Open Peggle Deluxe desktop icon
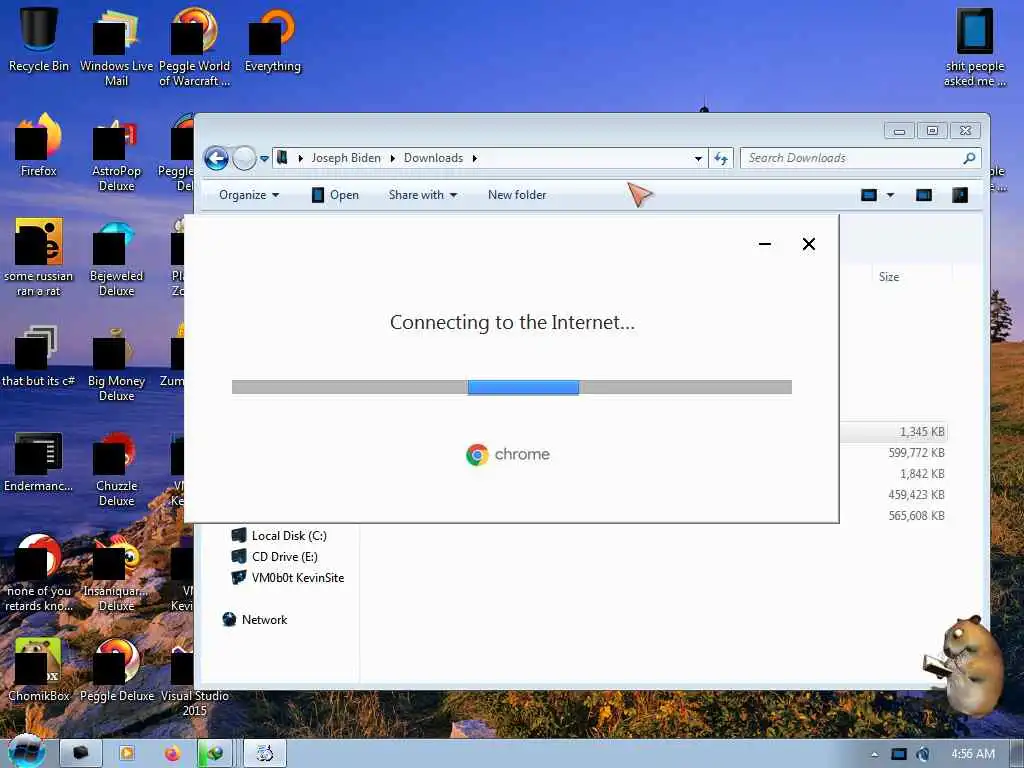This screenshot has height=768, width=1024. 116,669
